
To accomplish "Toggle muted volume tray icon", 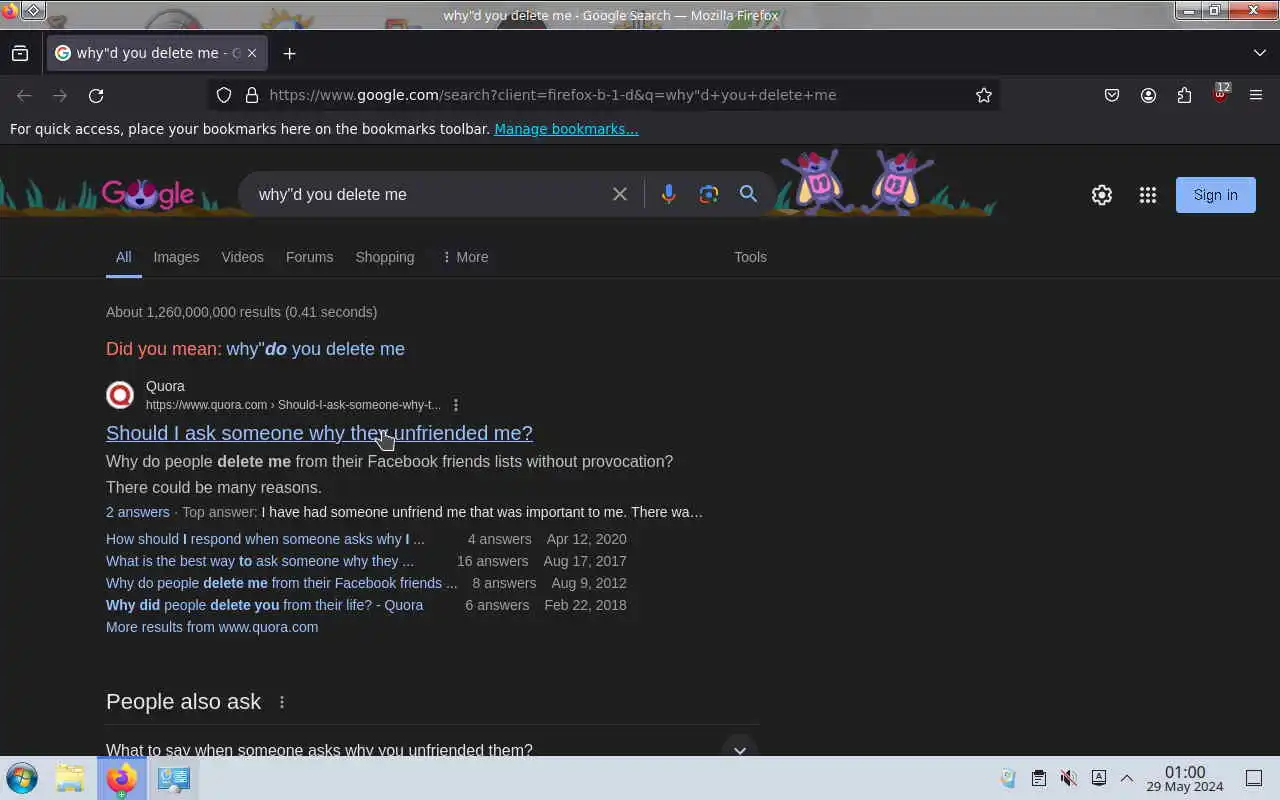I will coord(1068,778).
